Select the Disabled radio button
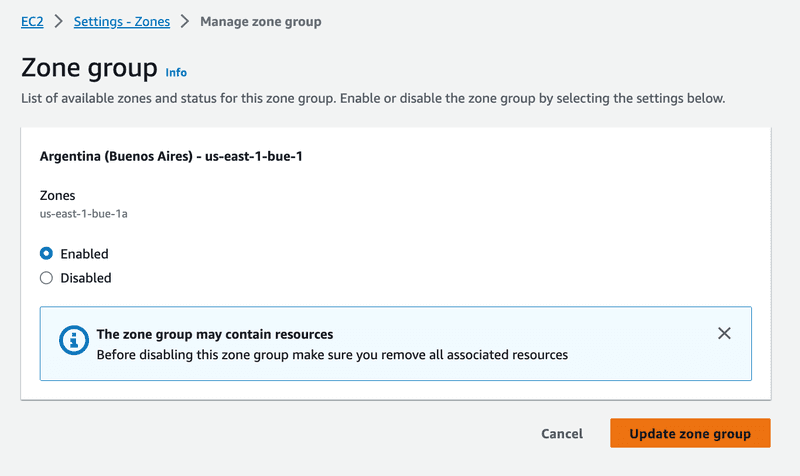The width and height of the screenshot is (800, 476). point(46,278)
